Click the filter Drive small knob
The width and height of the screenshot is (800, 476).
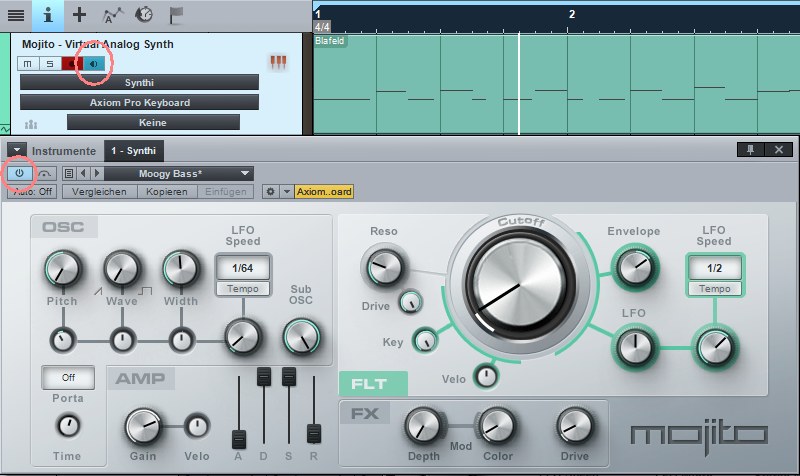pos(411,302)
